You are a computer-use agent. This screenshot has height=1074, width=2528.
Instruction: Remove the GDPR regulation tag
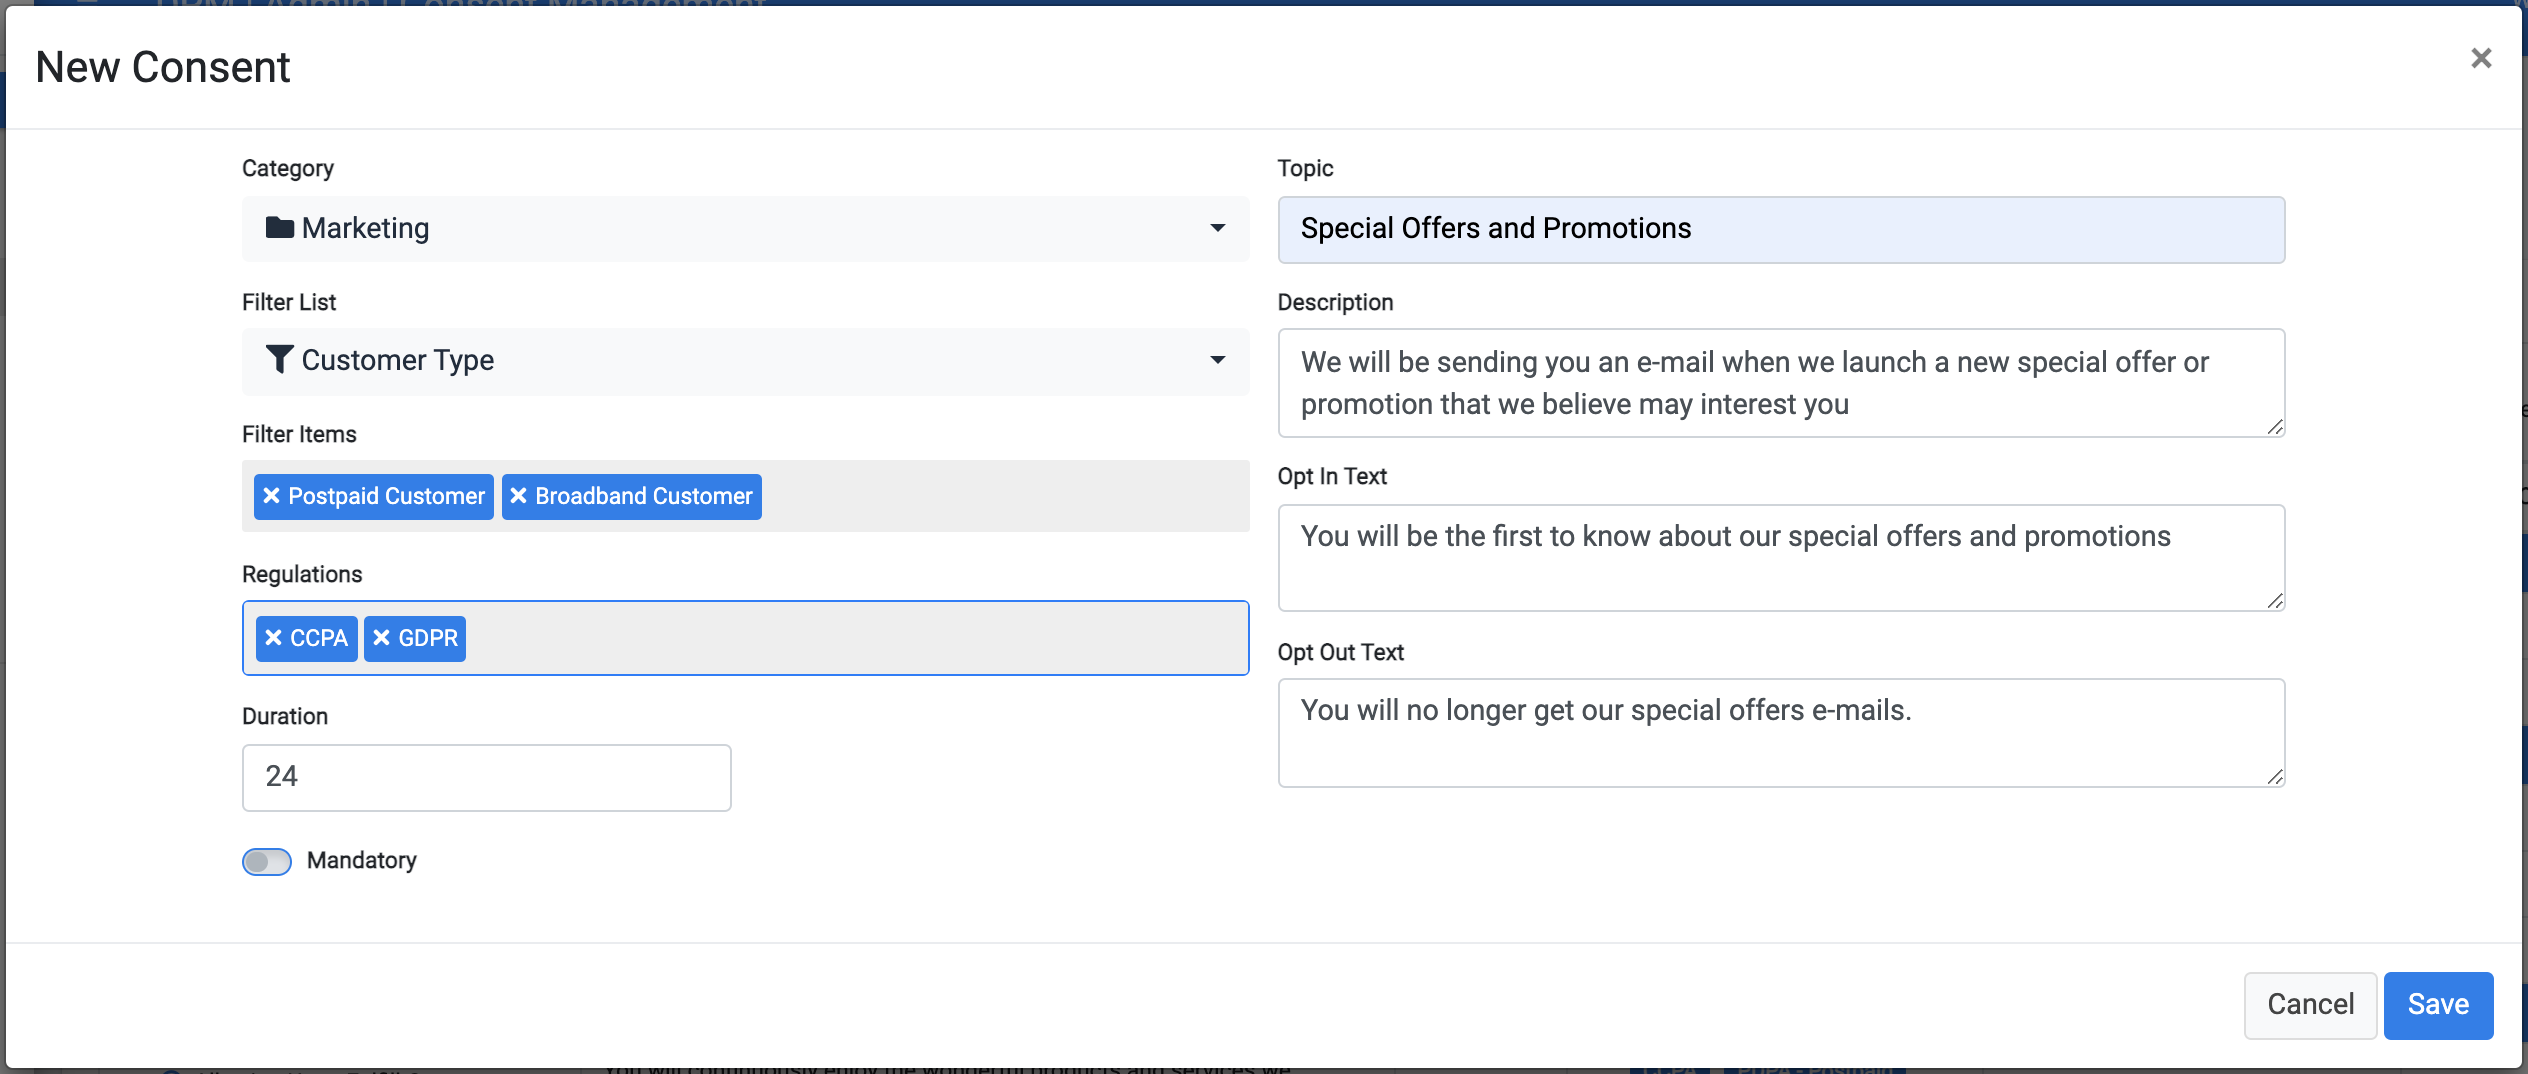point(383,638)
